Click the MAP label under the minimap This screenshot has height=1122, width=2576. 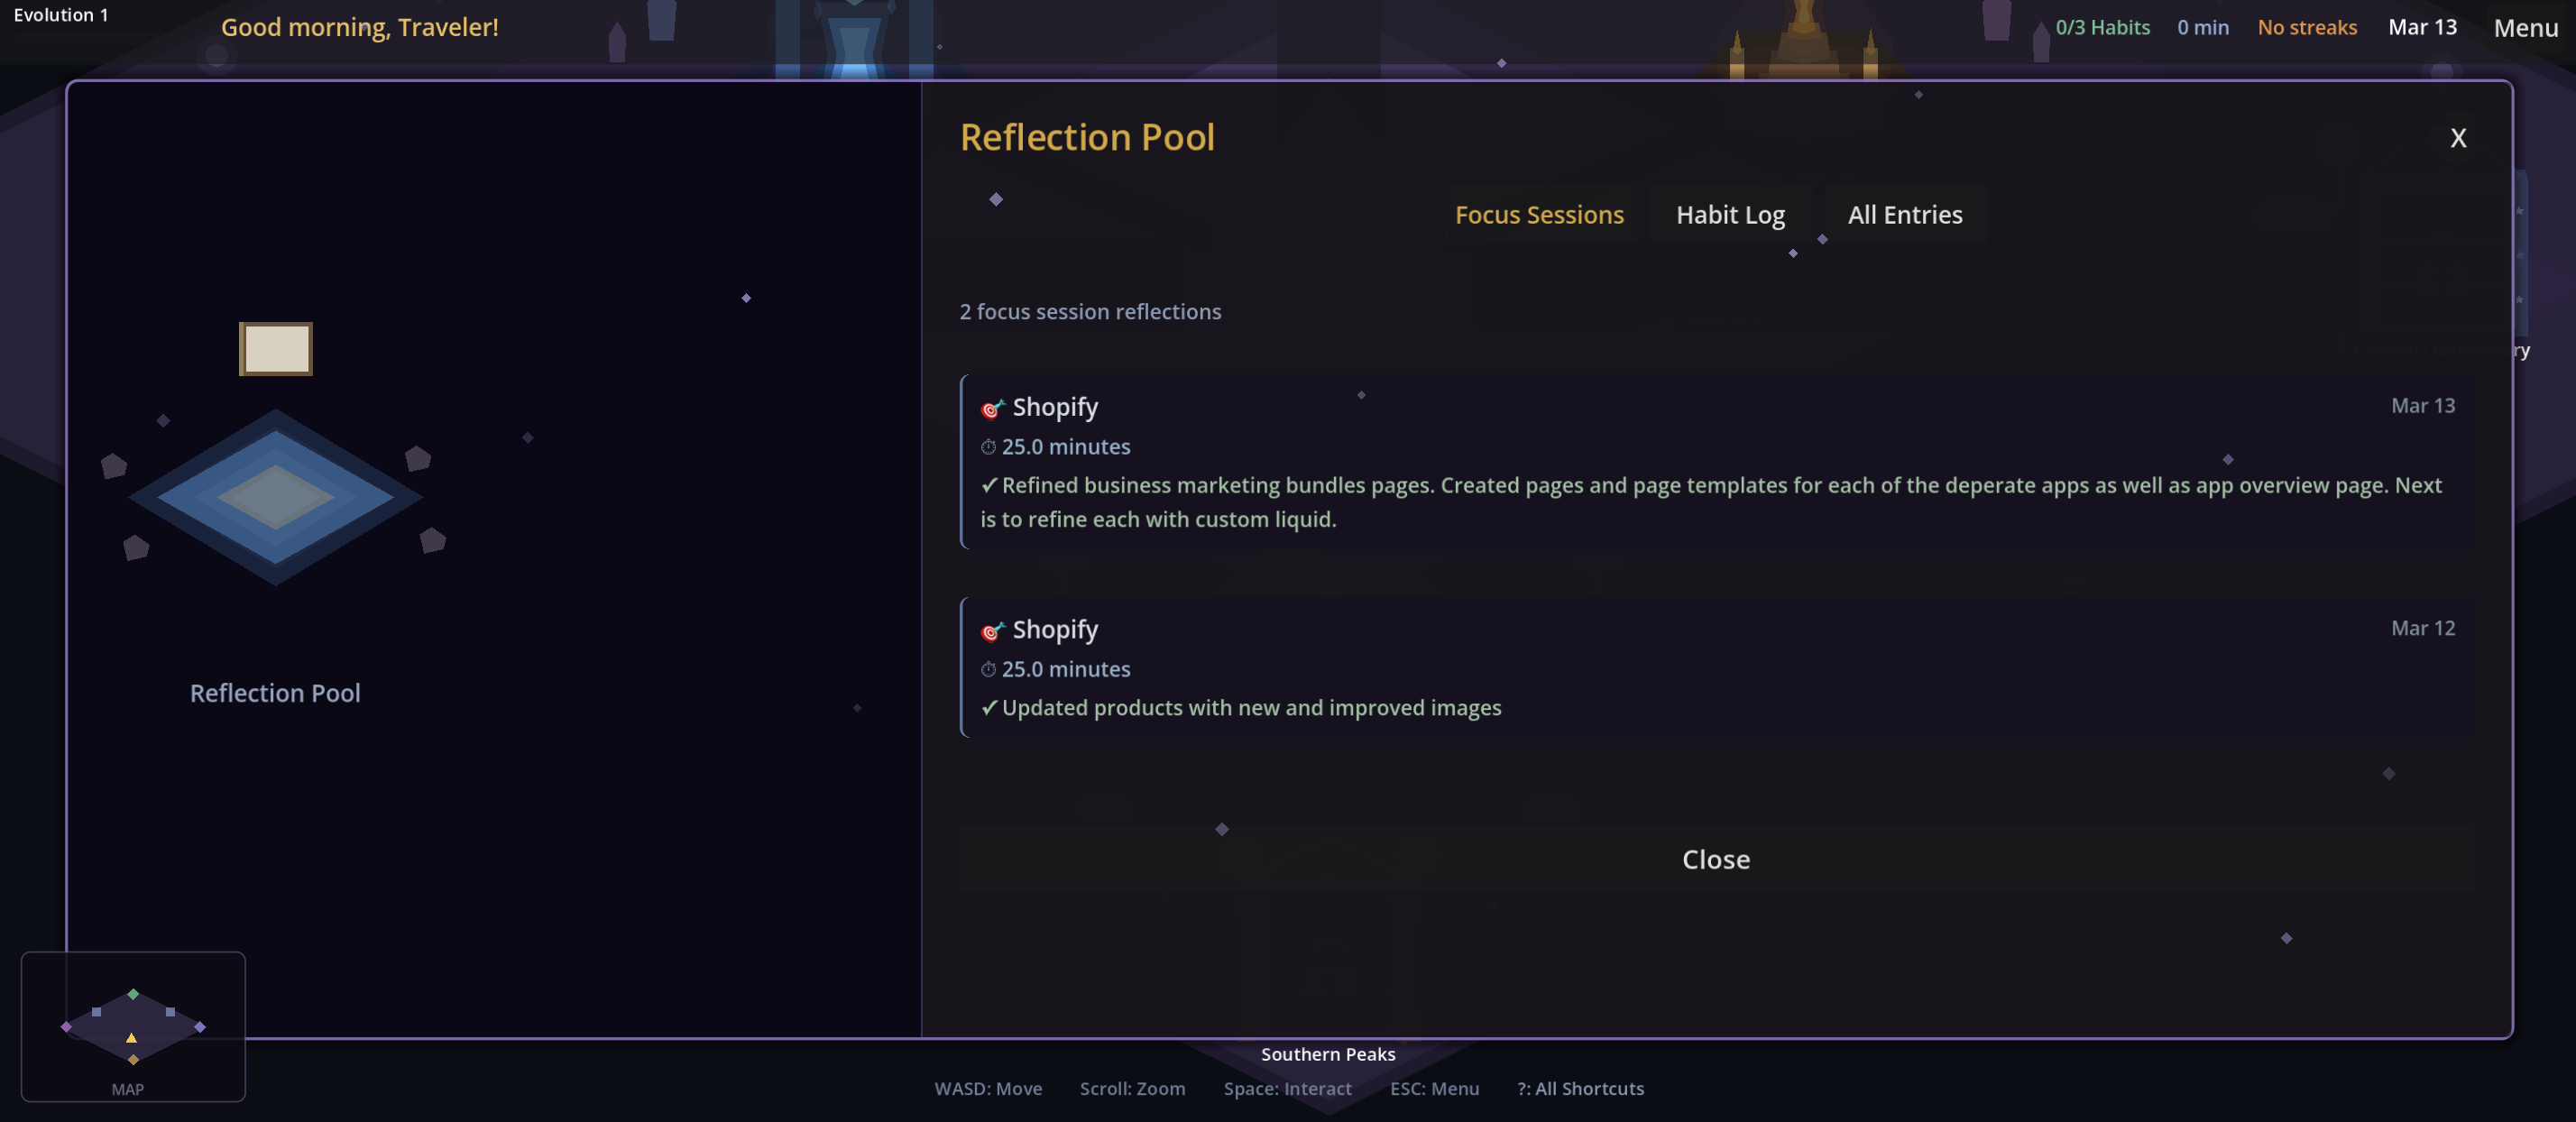tap(127, 1090)
